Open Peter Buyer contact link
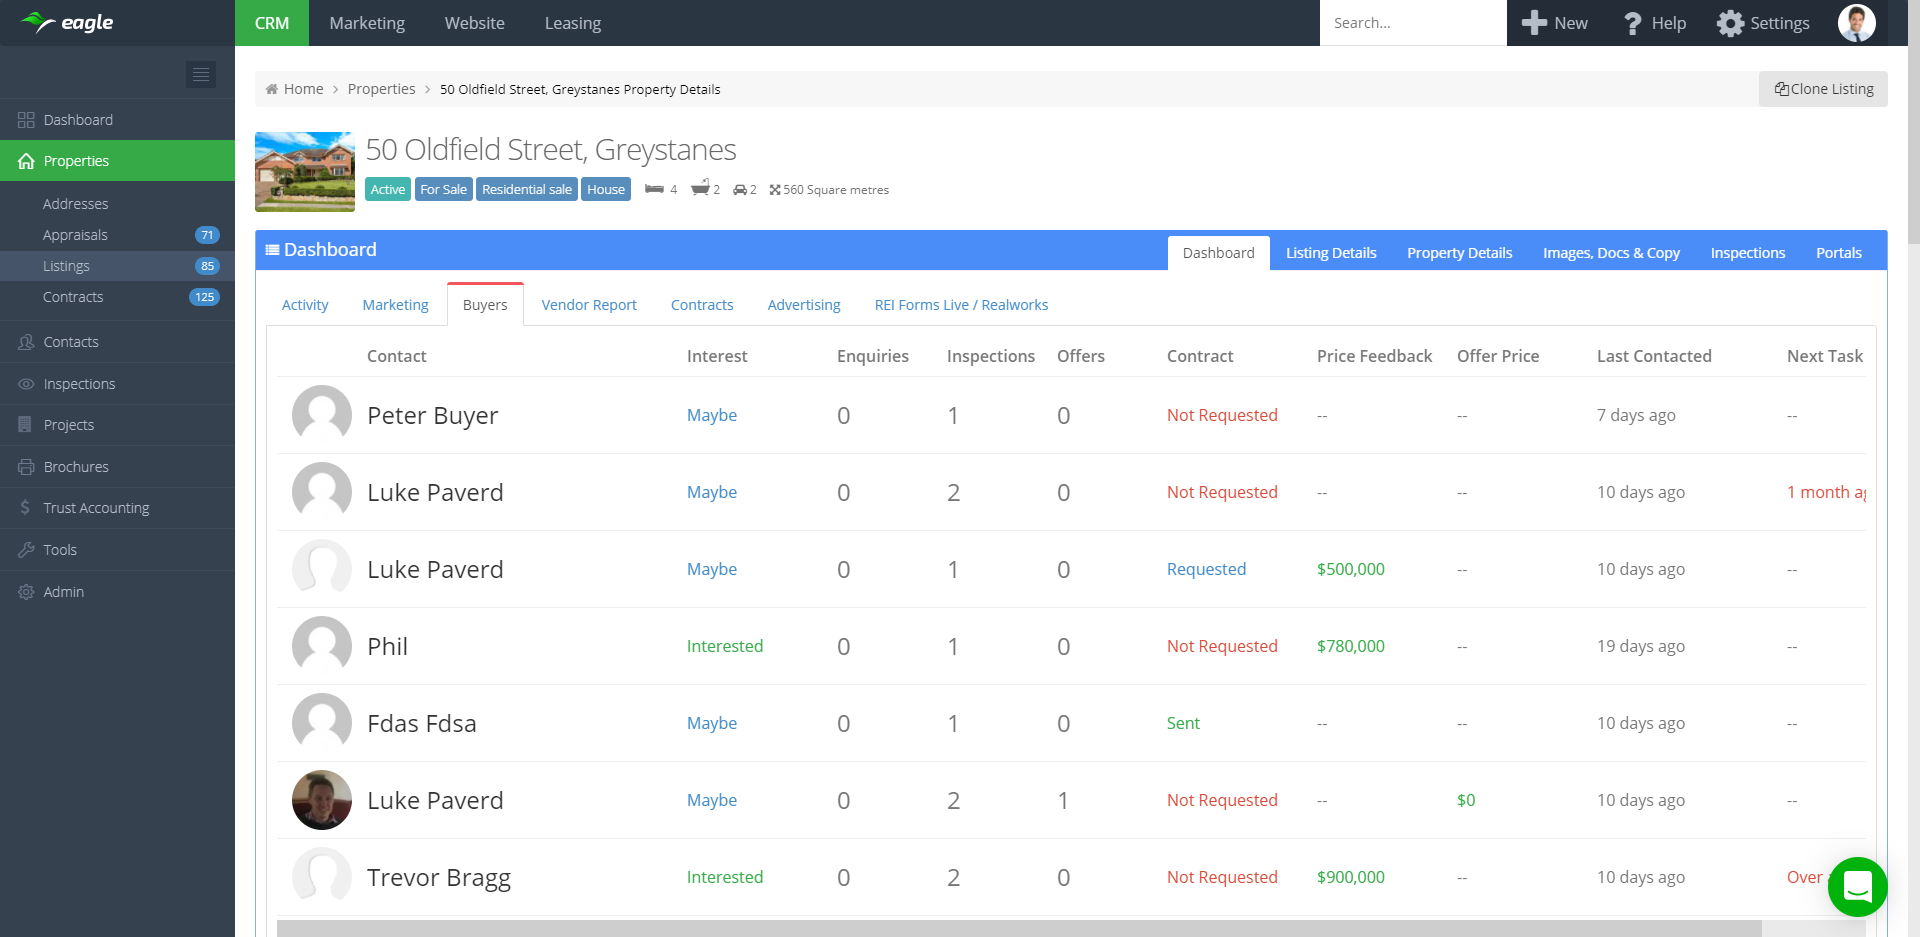The width and height of the screenshot is (1920, 937). pos(432,415)
